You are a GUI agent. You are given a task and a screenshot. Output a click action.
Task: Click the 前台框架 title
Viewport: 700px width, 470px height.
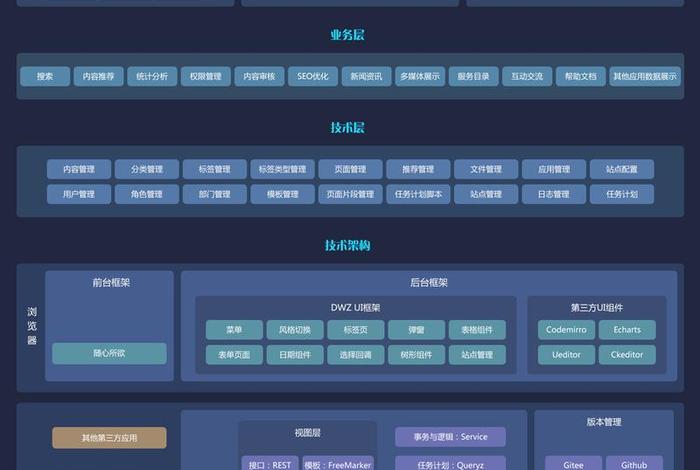click(111, 283)
